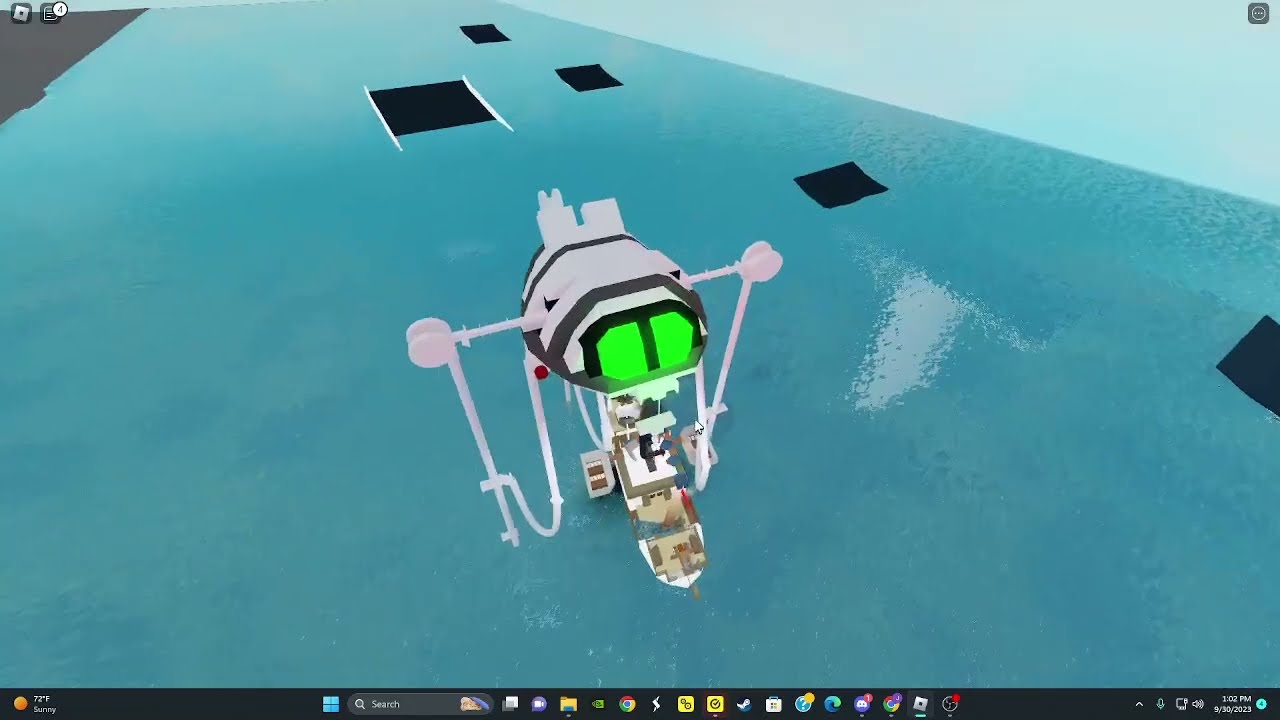
Task: Open the purple video chat app
Action: click(x=539, y=704)
